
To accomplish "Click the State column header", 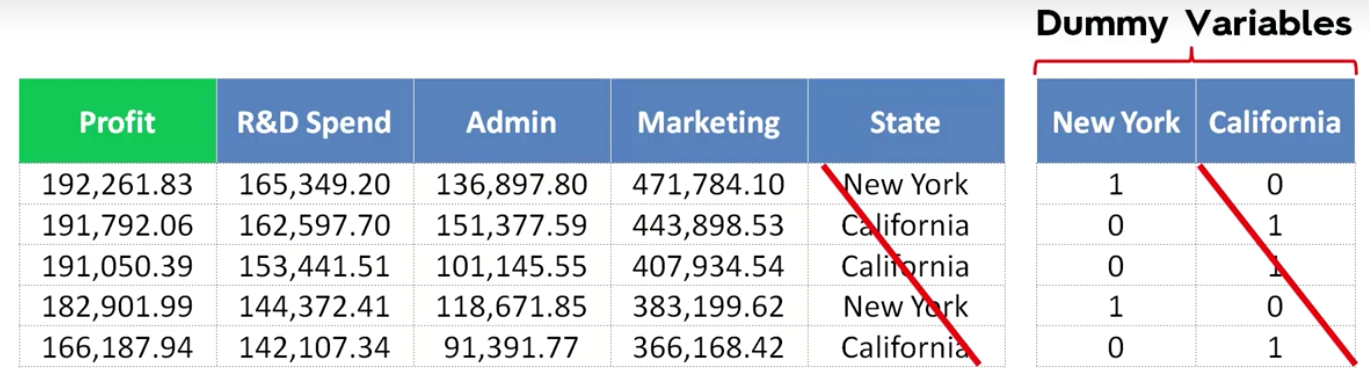I will pos(906,122).
